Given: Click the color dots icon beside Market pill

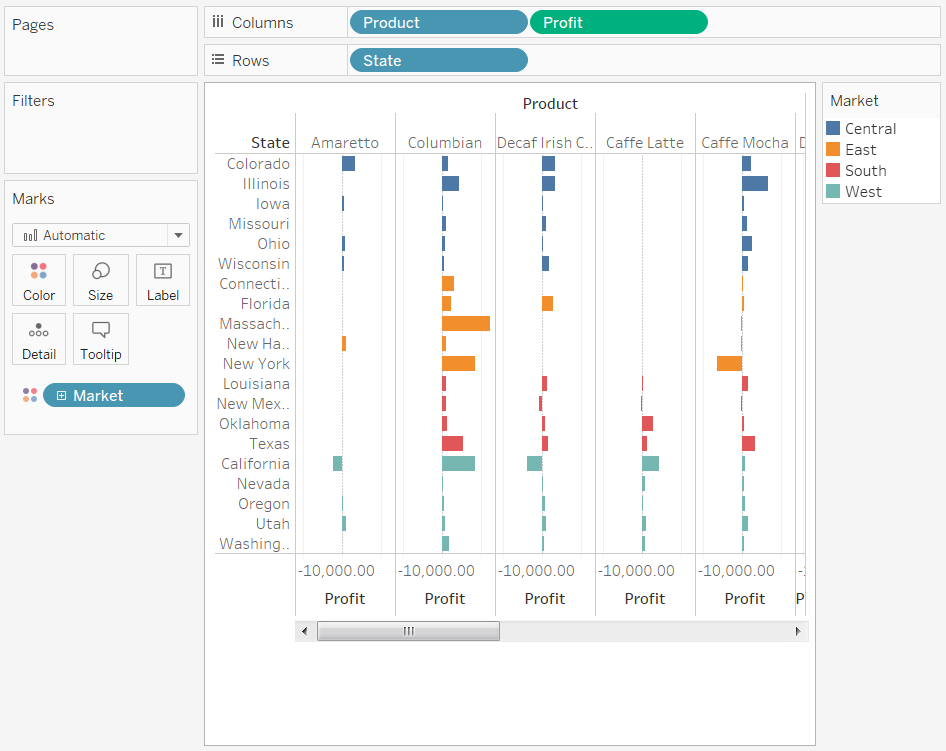Looking at the screenshot, I should [30, 396].
